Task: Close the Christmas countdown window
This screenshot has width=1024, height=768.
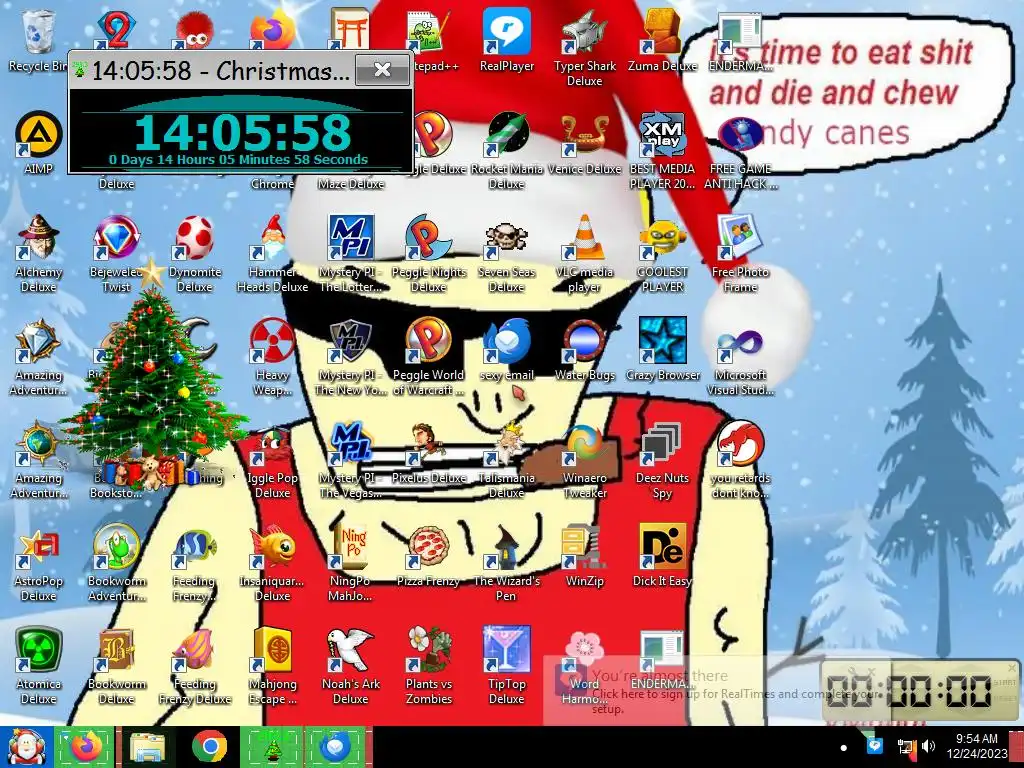Action: tap(383, 69)
